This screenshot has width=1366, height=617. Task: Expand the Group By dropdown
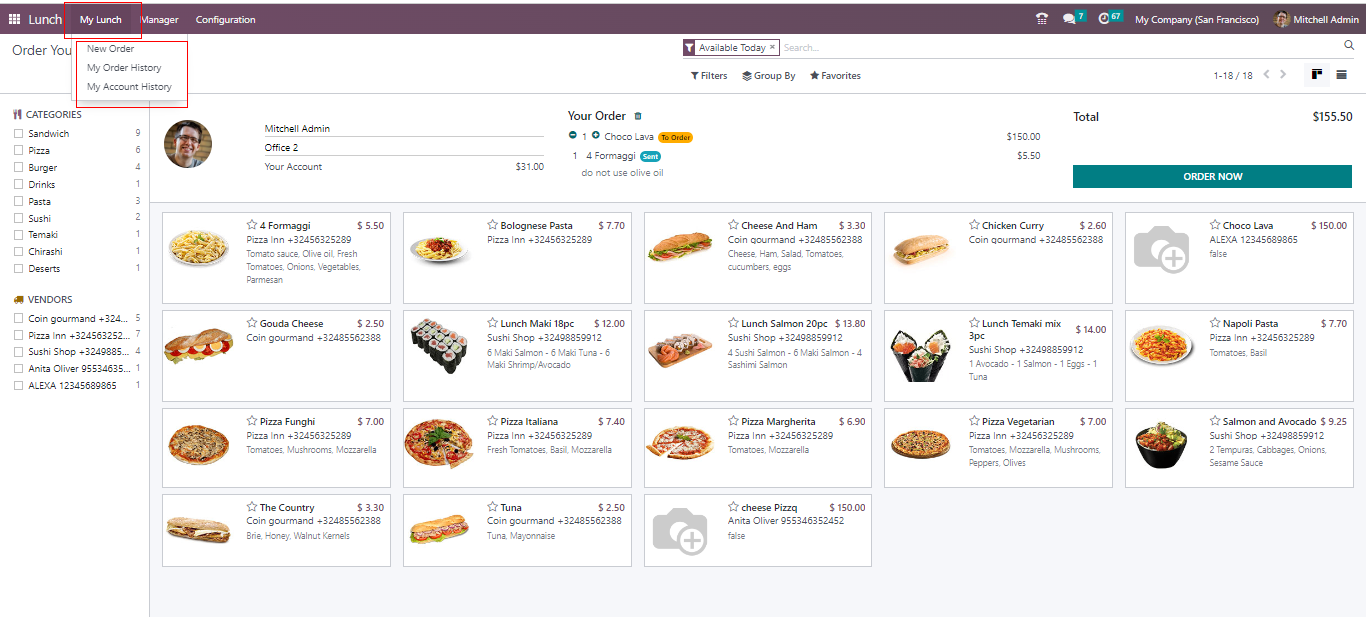(768, 76)
